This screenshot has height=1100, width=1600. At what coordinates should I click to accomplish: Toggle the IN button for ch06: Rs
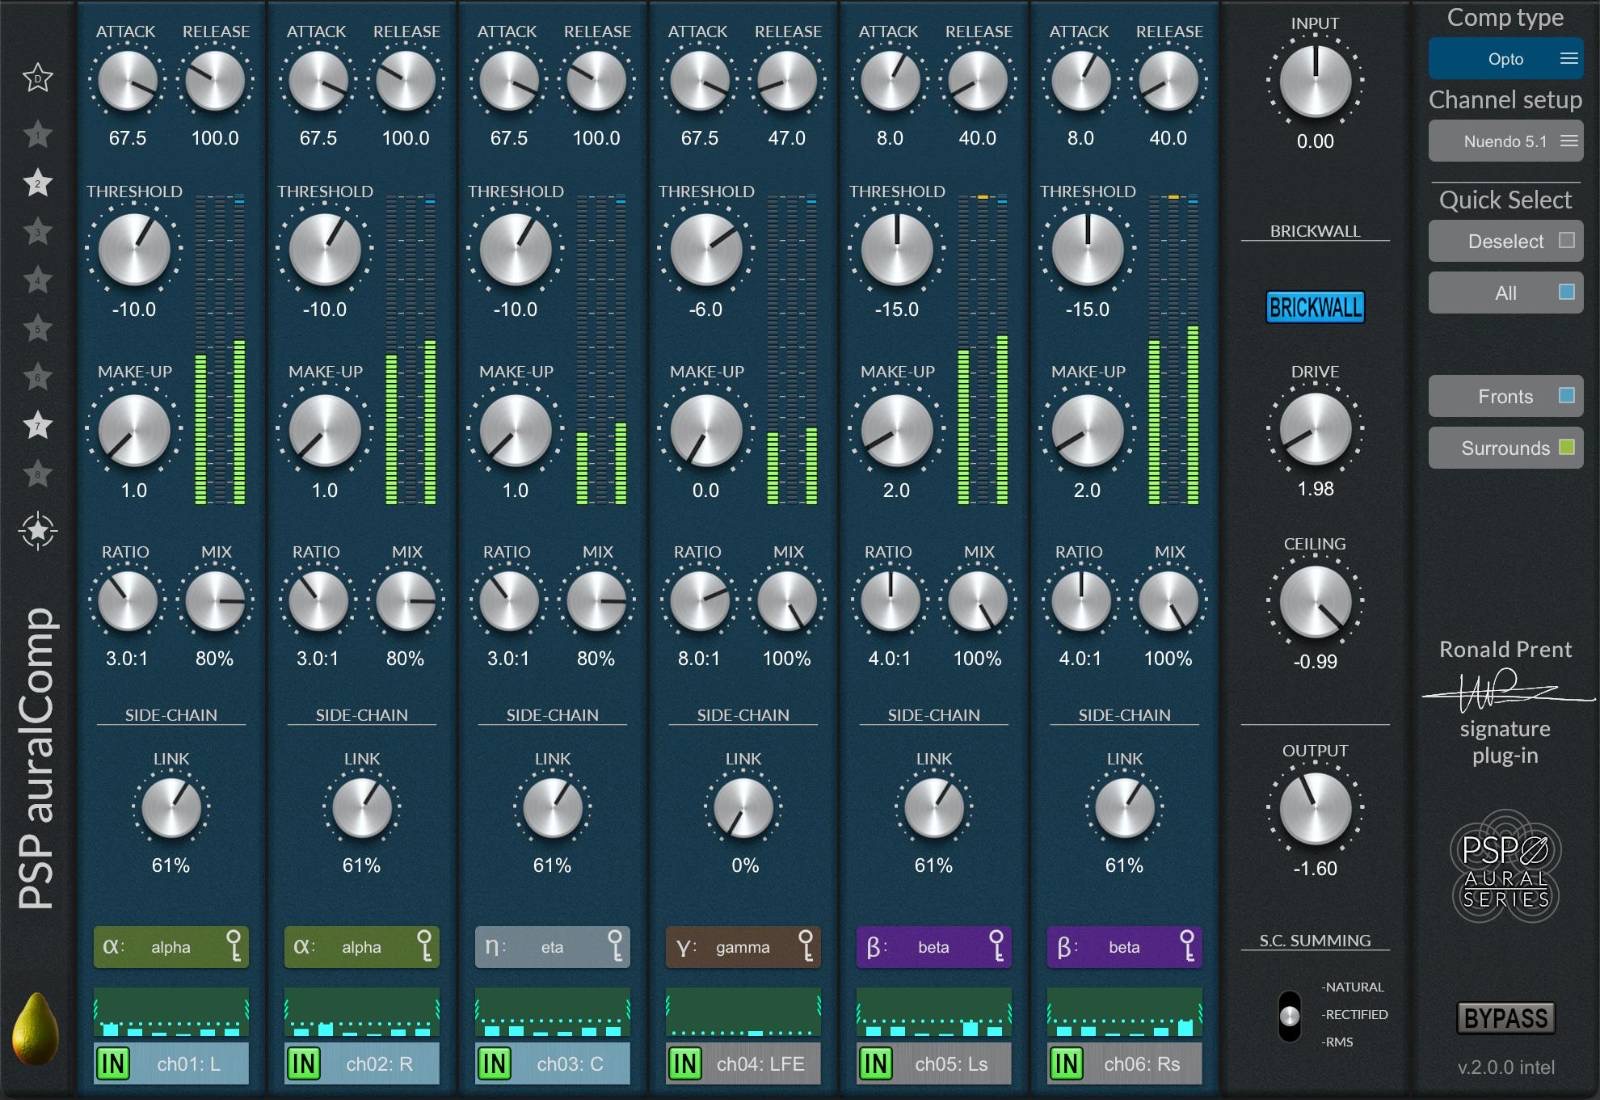1066,1064
